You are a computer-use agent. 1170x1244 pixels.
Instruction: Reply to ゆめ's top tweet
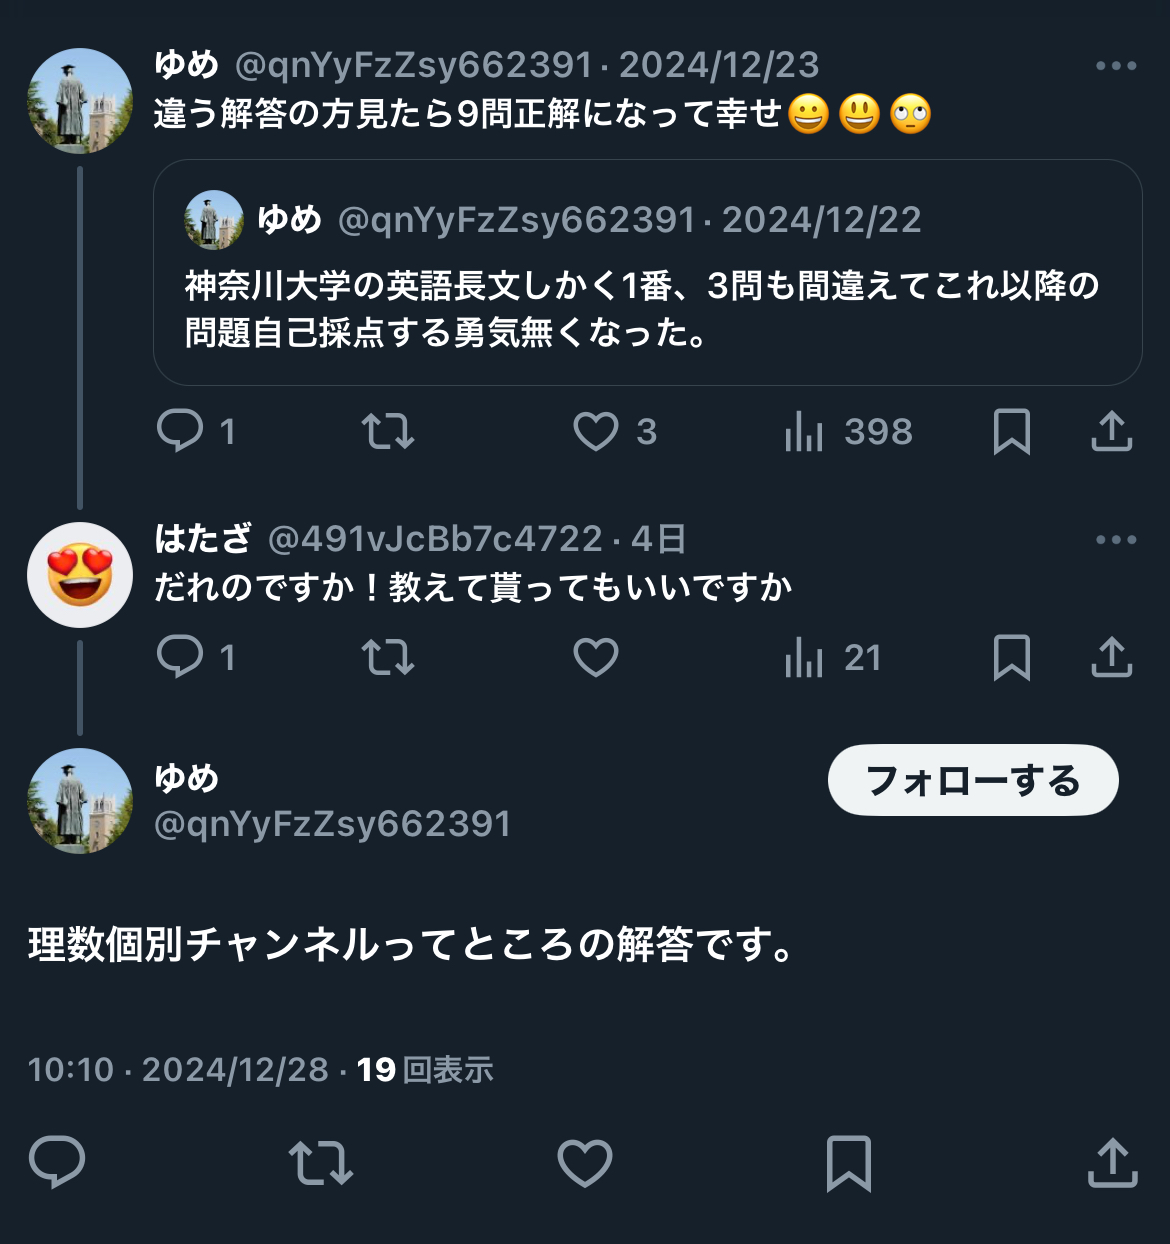point(196,432)
